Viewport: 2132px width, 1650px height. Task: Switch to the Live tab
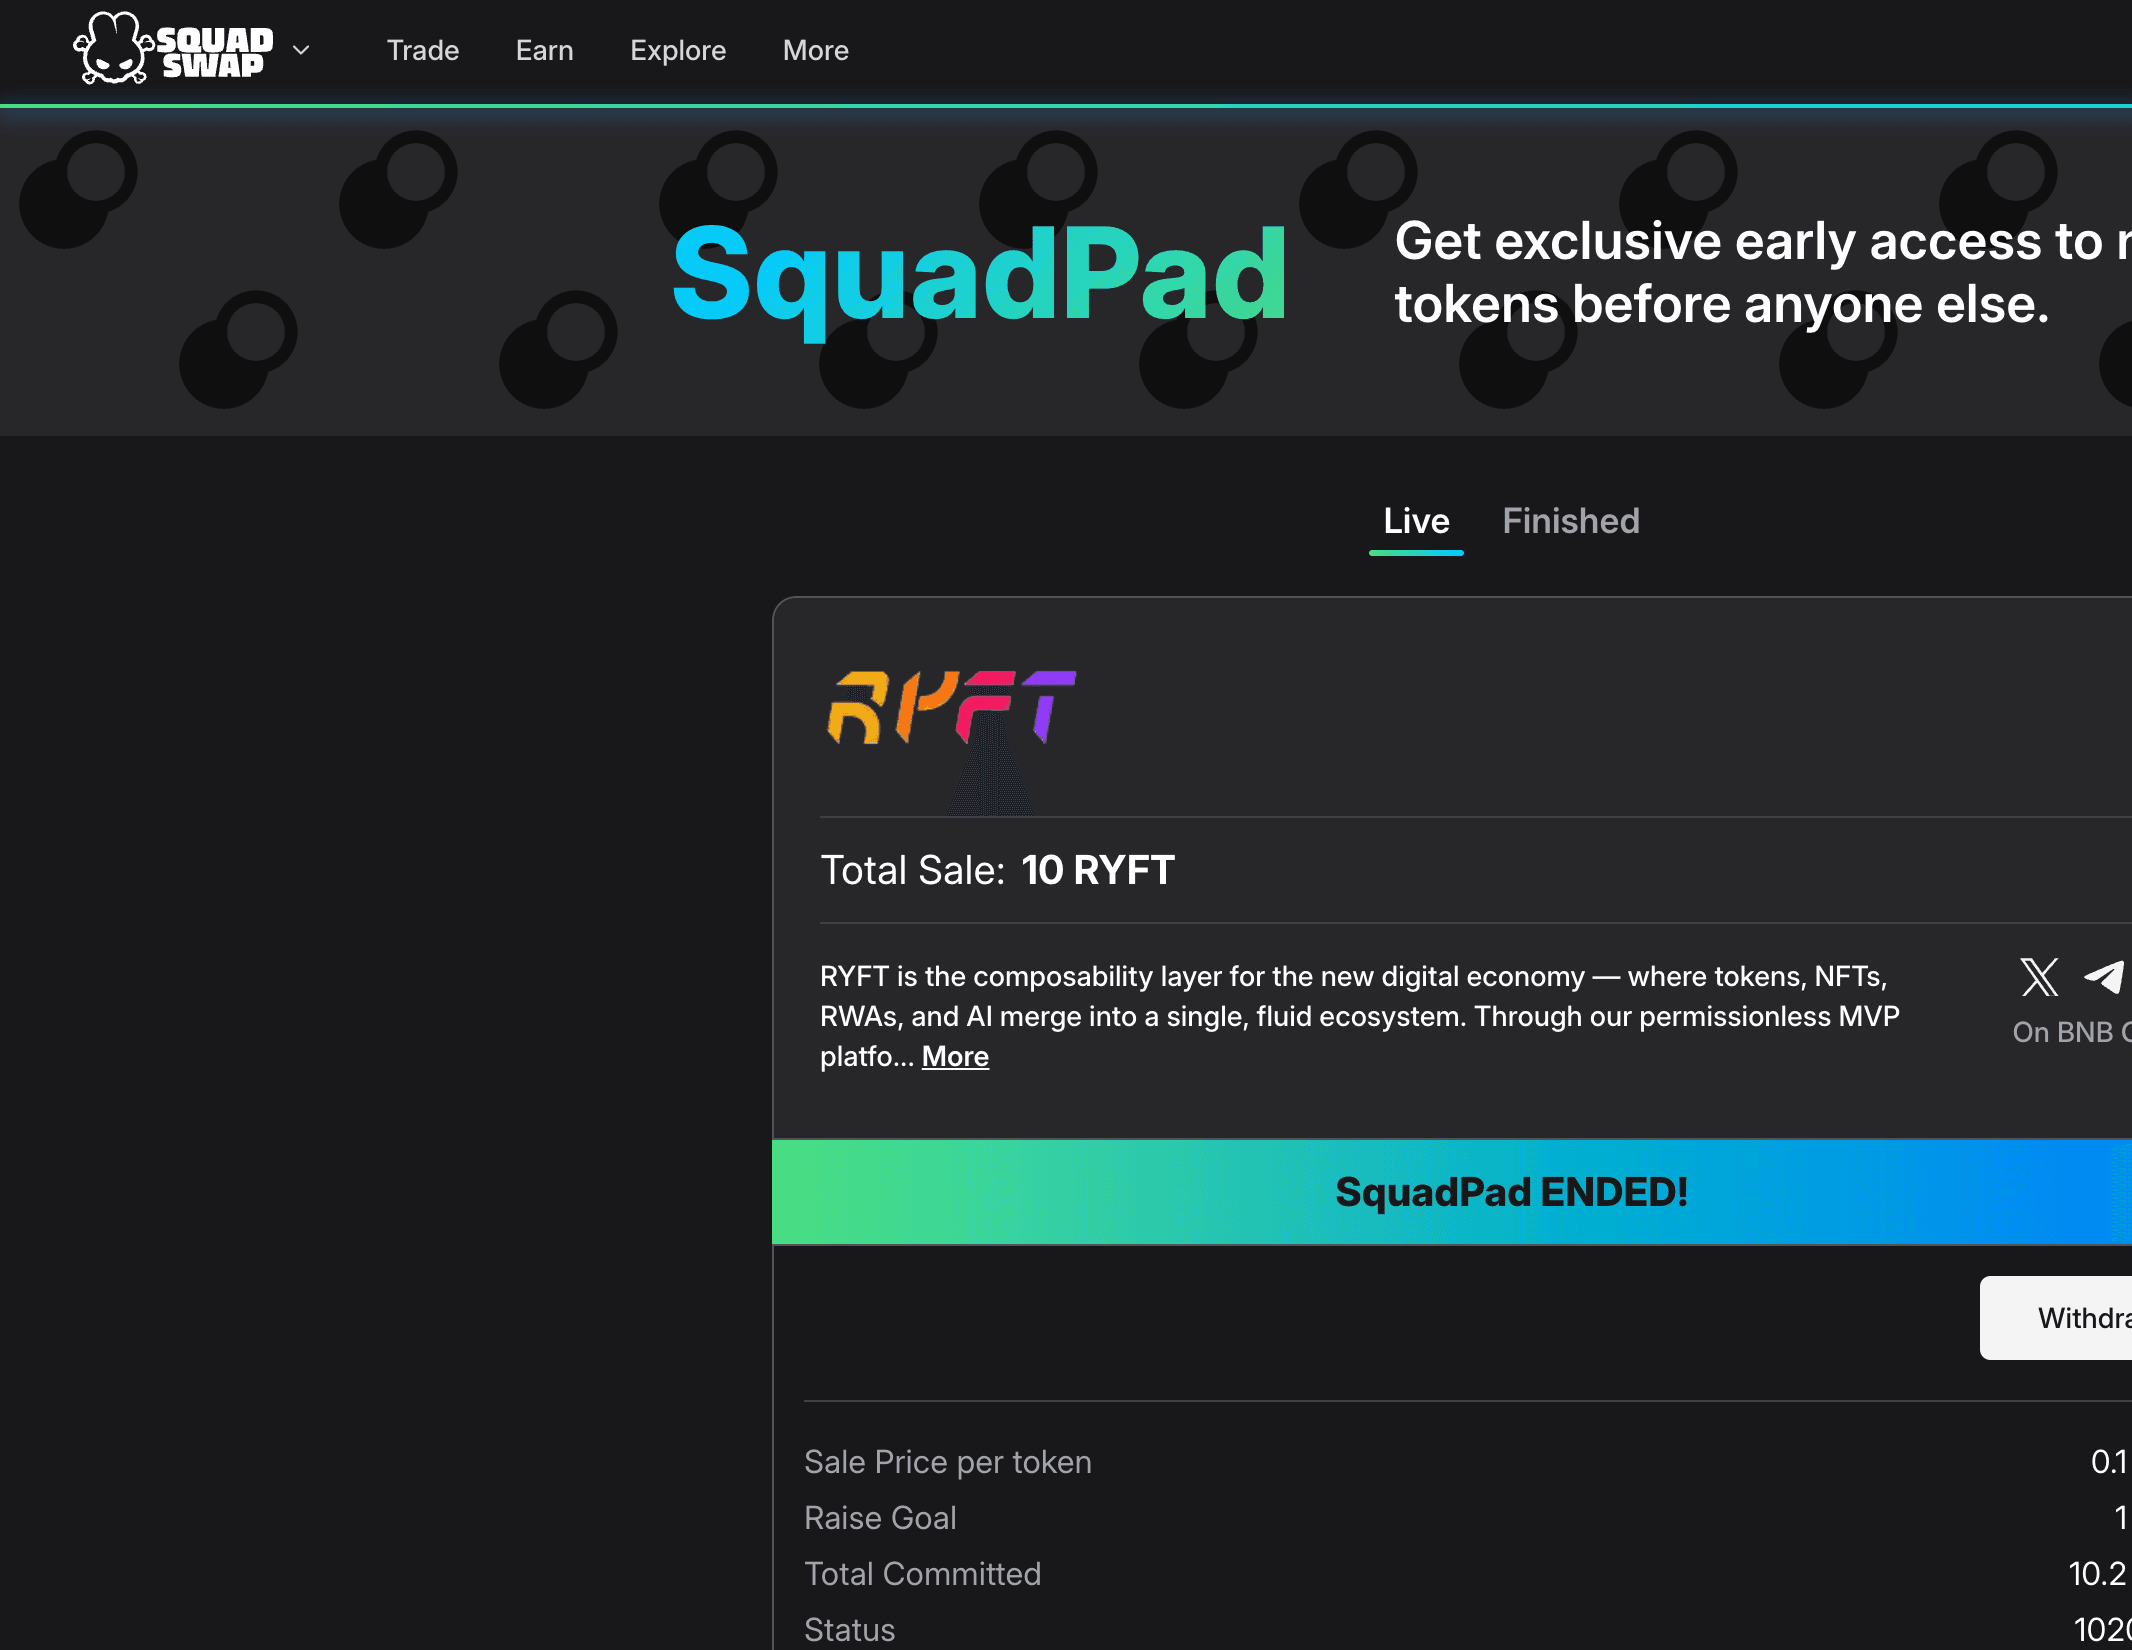1416,521
